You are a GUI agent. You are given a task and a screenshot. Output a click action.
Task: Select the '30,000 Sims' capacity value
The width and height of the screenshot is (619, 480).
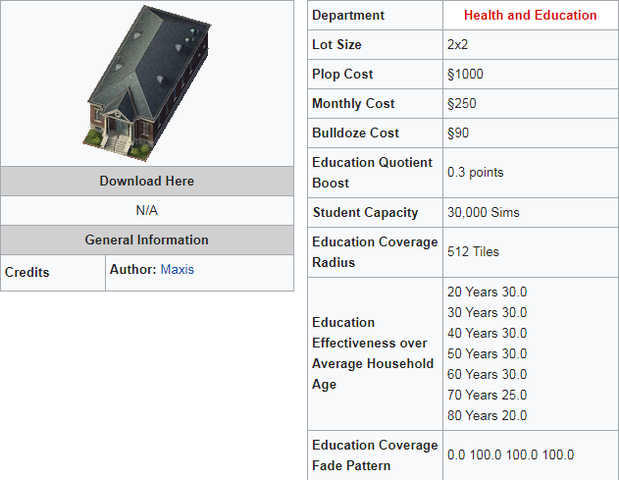tap(483, 212)
